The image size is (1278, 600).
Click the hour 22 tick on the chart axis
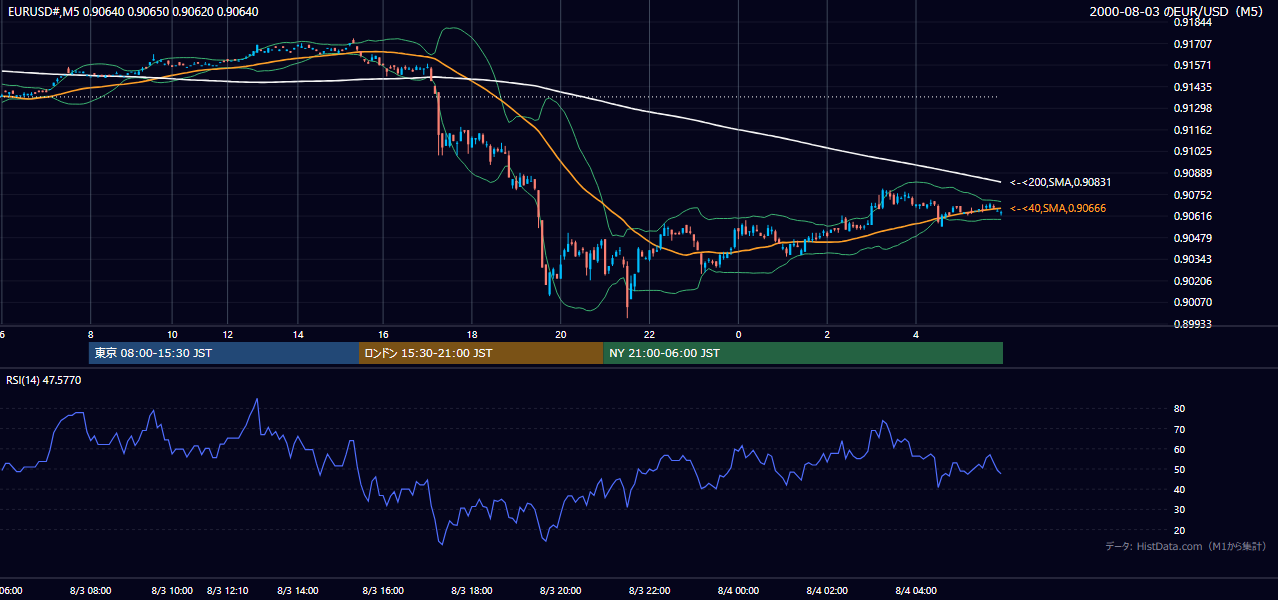[649, 334]
